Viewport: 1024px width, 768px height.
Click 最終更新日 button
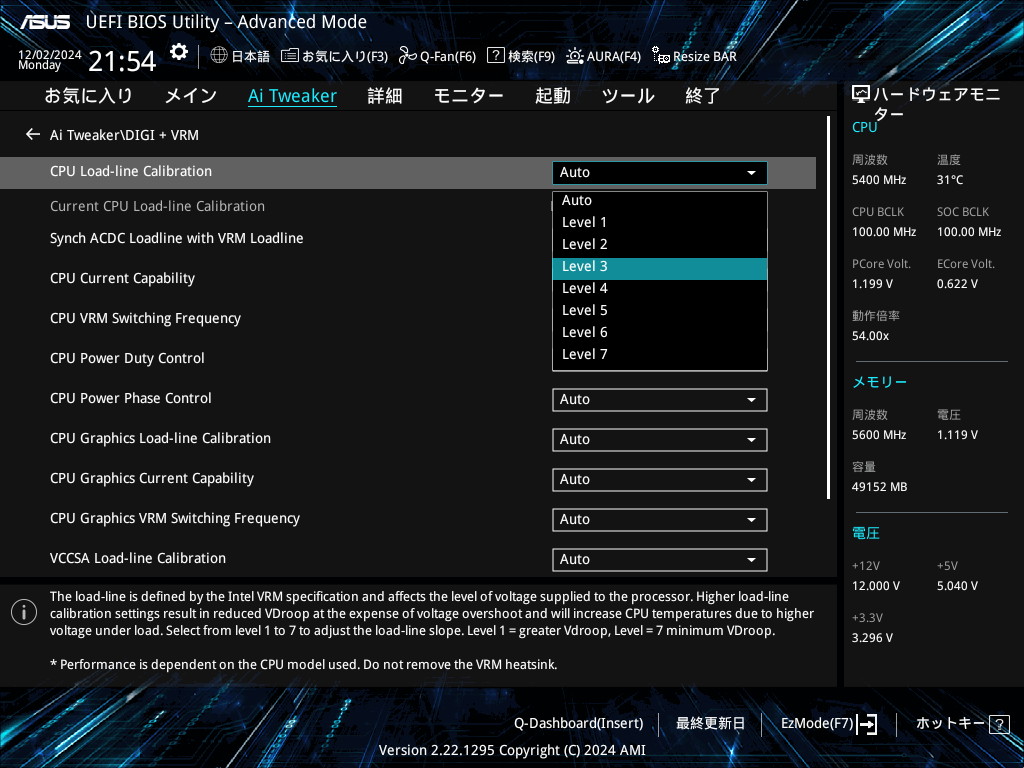(710, 724)
